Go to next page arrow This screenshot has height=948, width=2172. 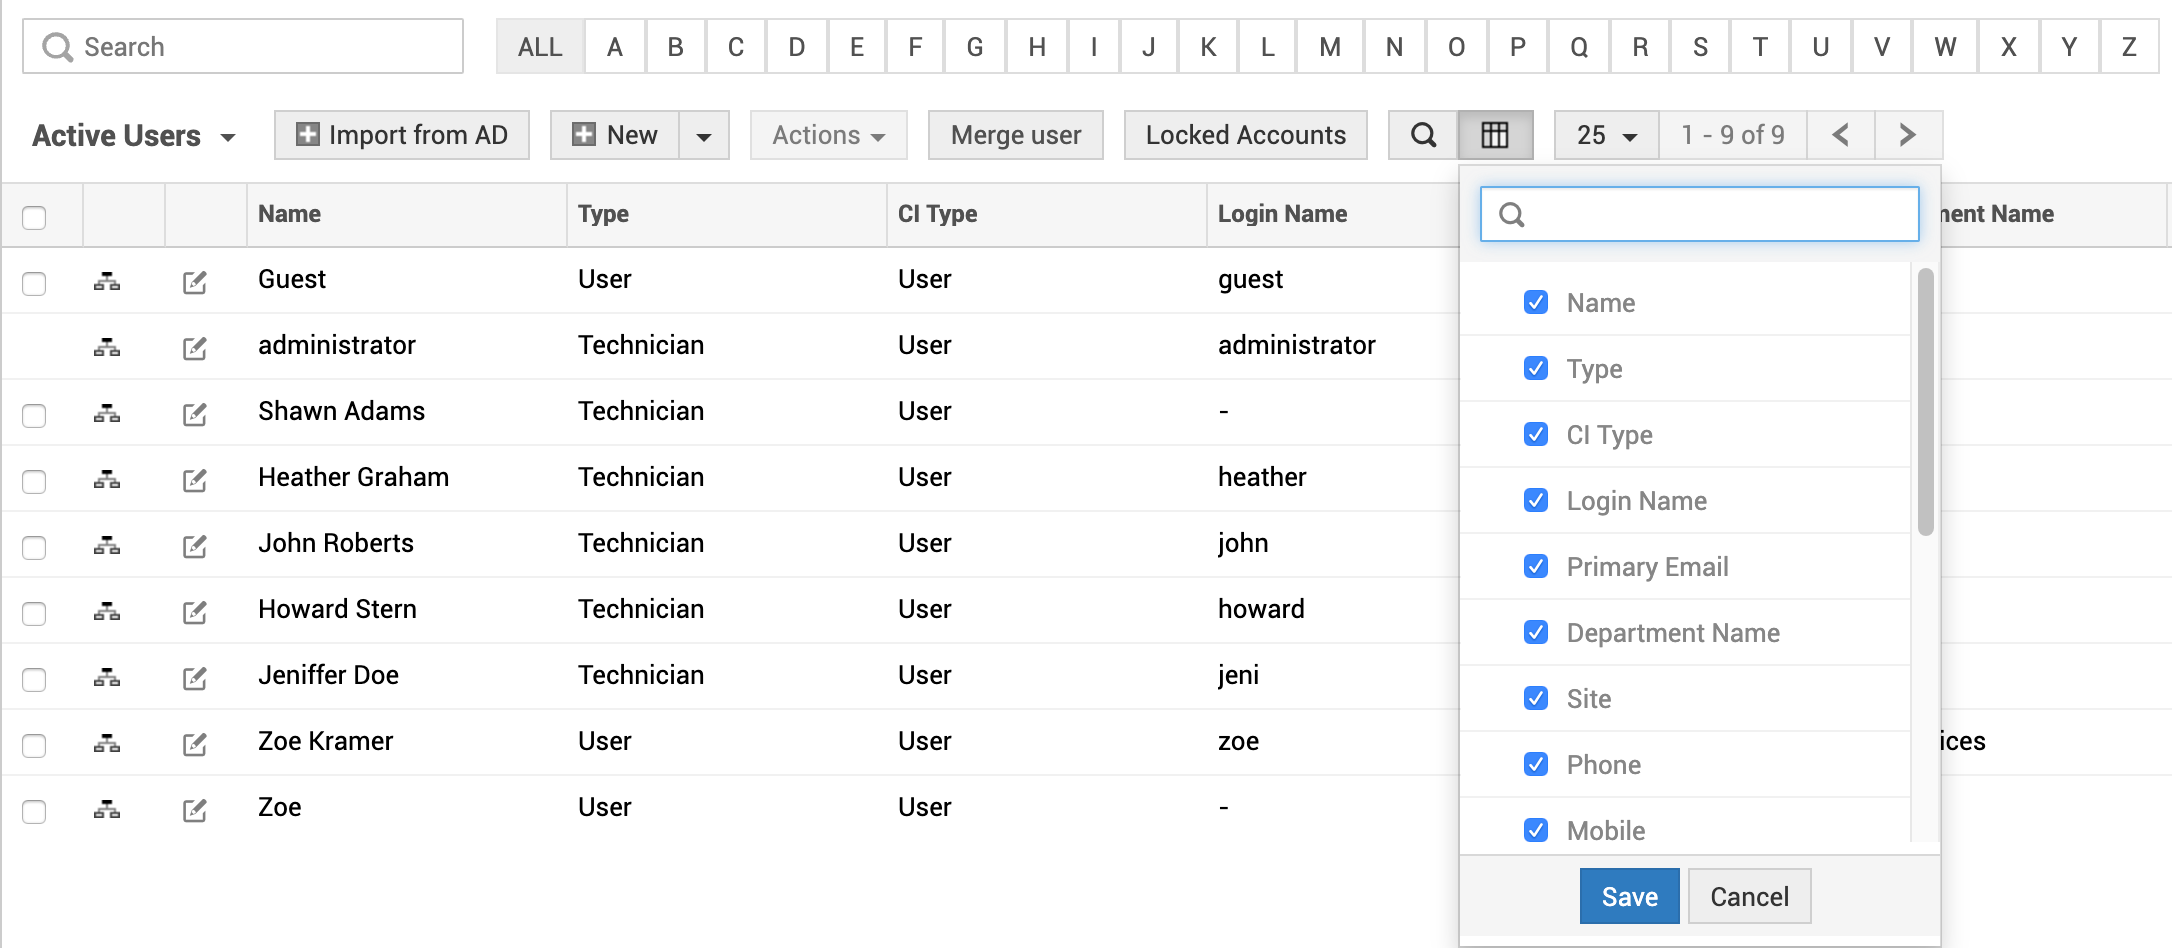pyautogui.click(x=1907, y=135)
